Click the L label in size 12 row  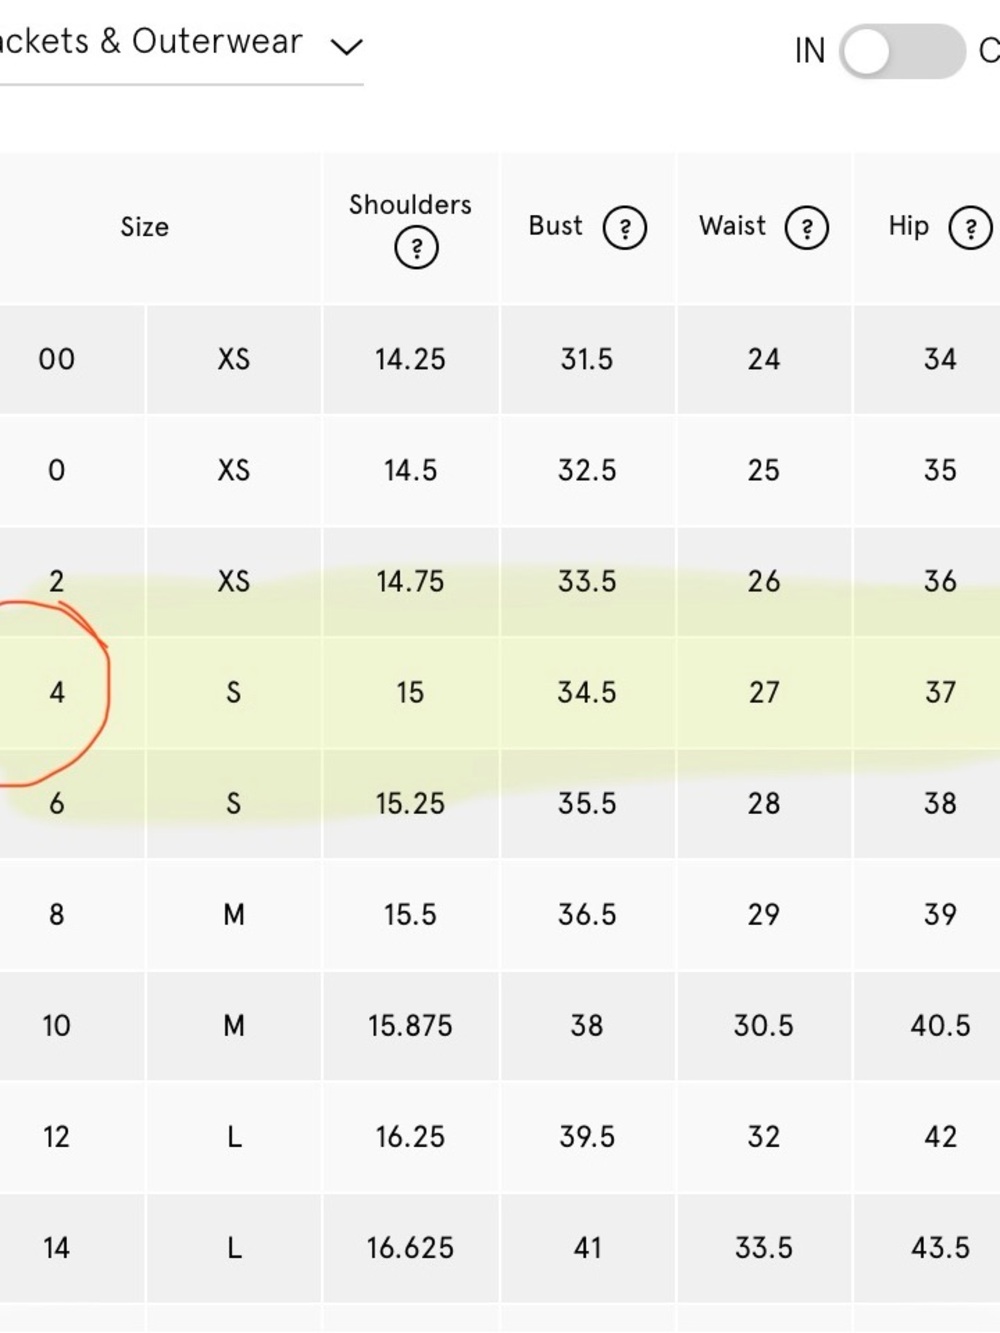pyautogui.click(x=234, y=1136)
